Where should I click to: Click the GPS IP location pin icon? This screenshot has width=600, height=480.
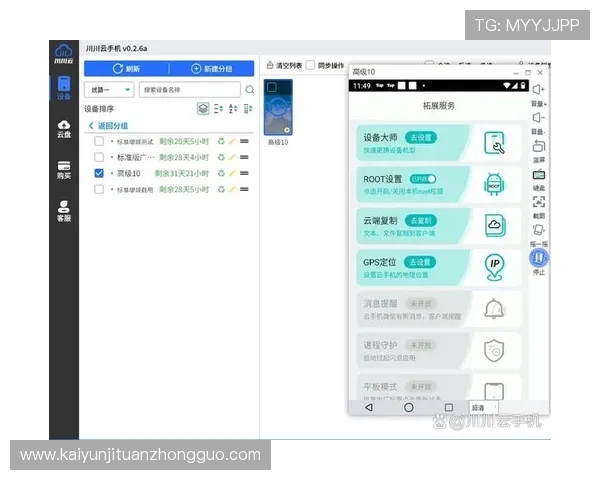pos(494,267)
